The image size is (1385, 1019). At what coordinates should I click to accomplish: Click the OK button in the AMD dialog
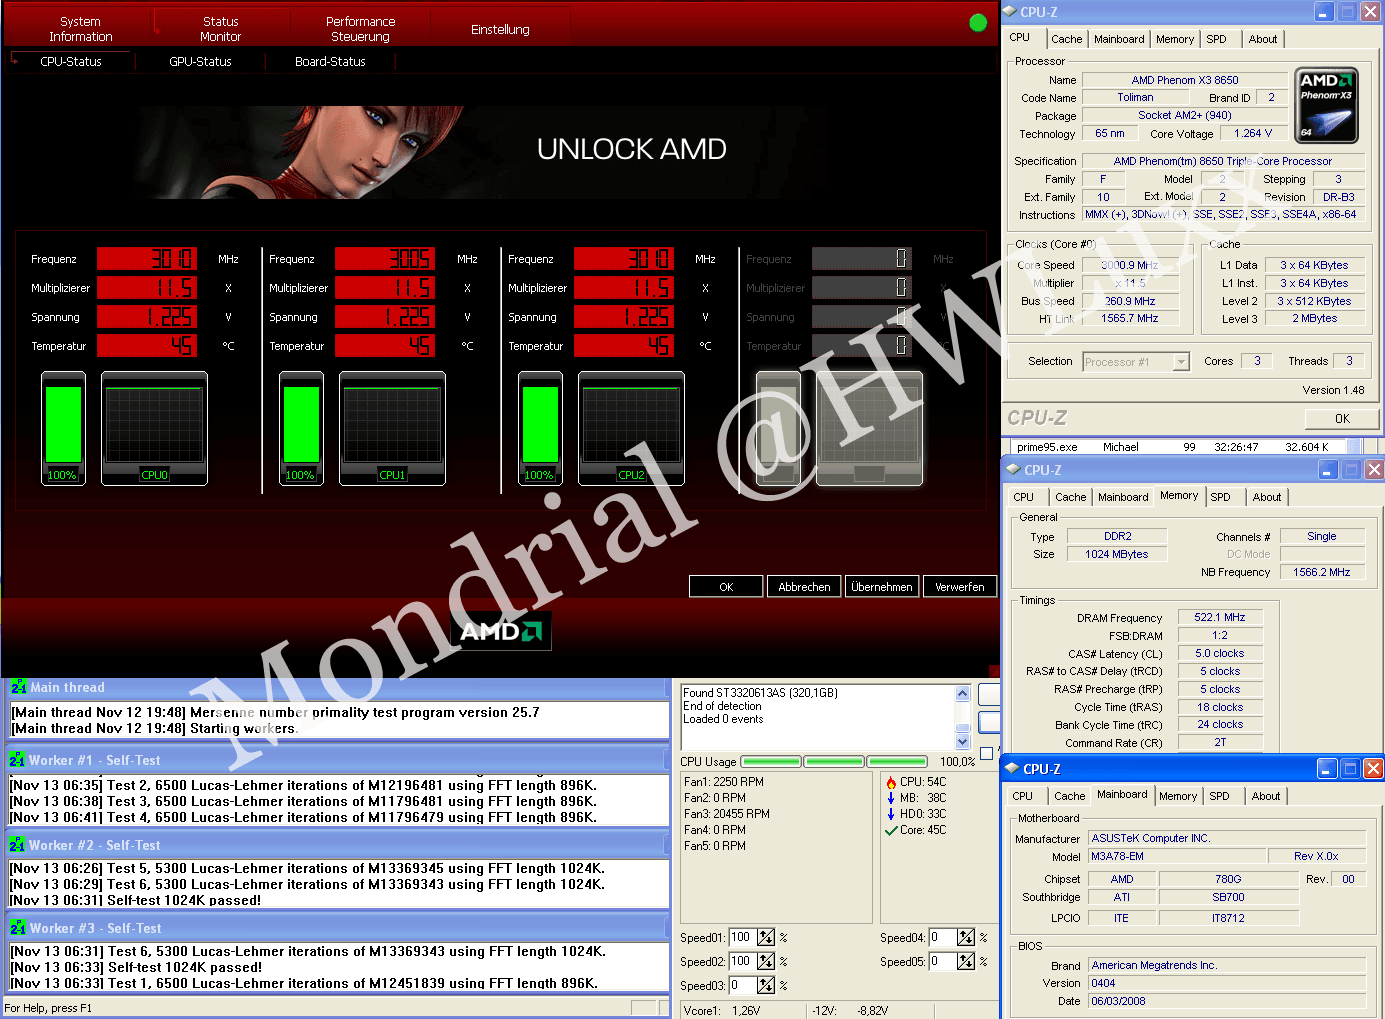tap(727, 587)
